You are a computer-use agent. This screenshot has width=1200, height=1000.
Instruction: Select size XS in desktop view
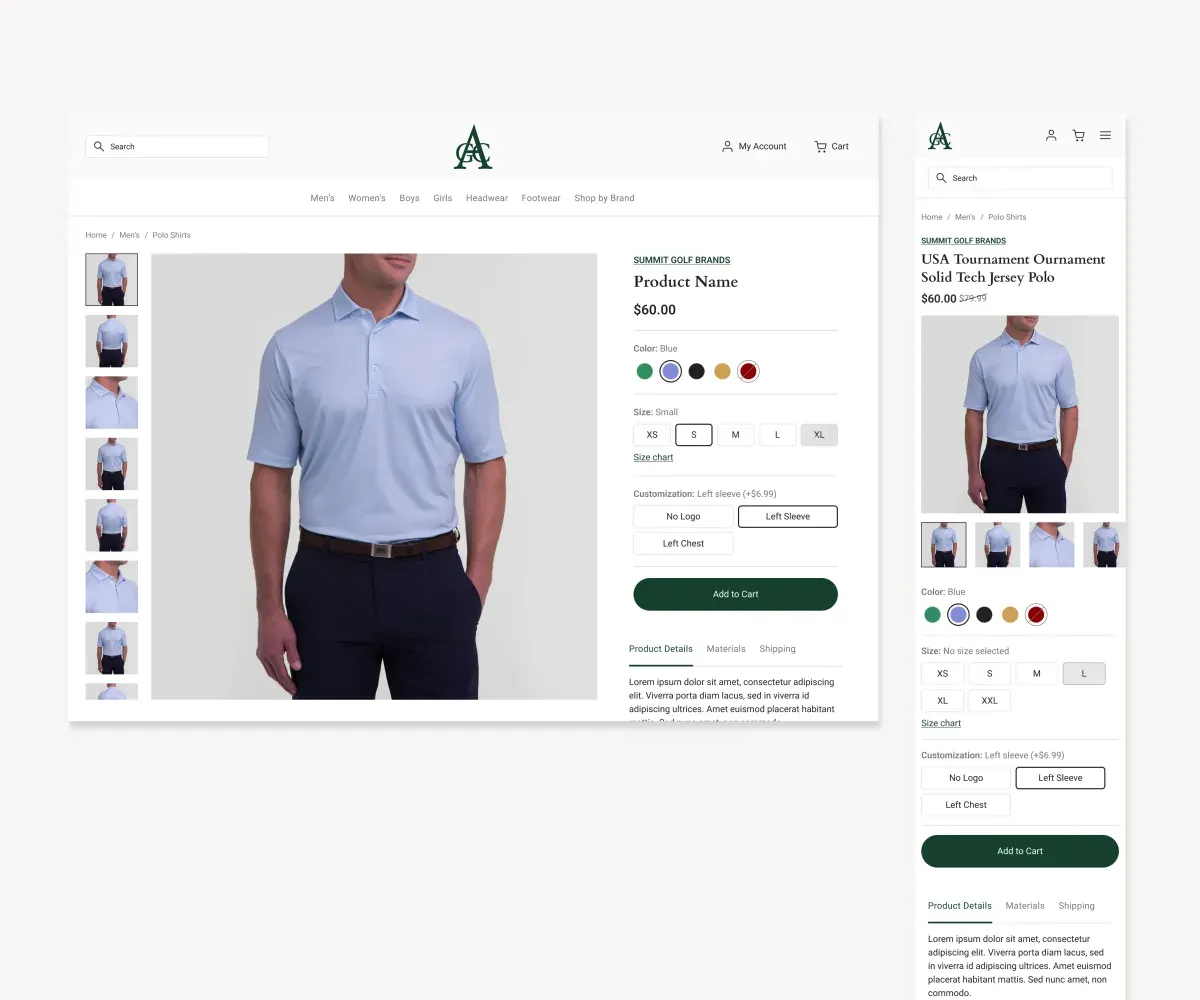652,435
